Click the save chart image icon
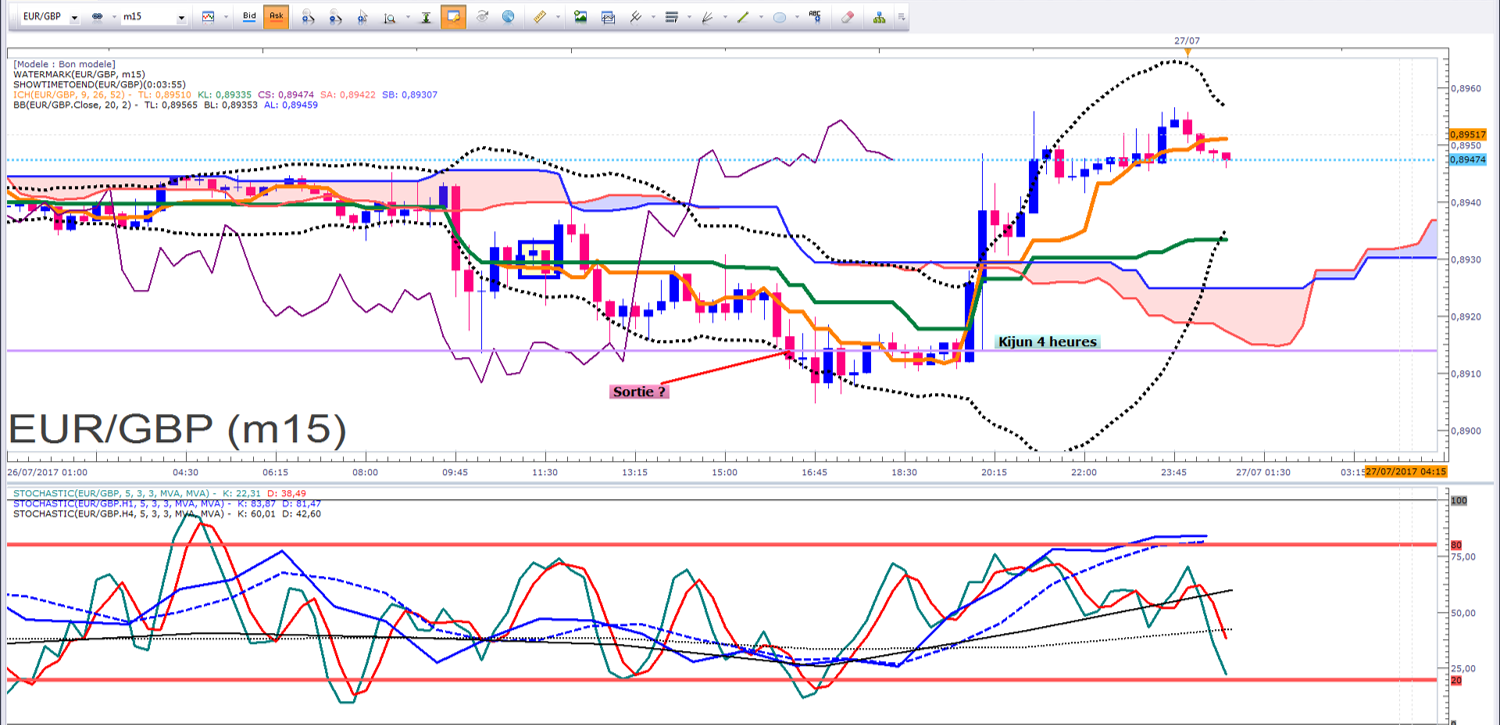The image size is (1500, 725). (580, 17)
